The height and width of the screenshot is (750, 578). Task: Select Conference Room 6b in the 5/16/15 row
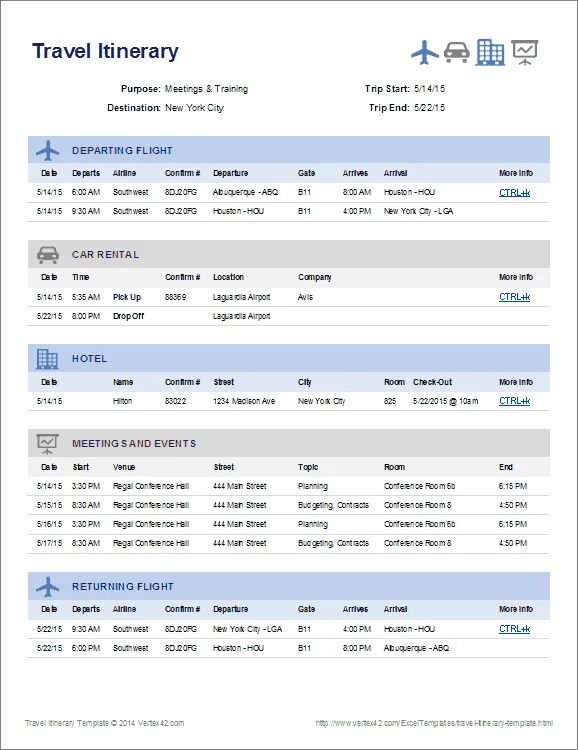pos(419,524)
